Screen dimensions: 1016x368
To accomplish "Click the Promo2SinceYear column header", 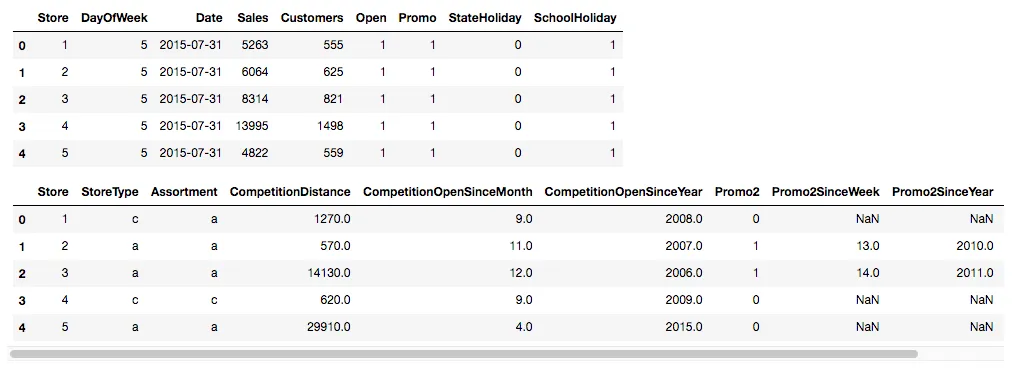I will pos(942,192).
